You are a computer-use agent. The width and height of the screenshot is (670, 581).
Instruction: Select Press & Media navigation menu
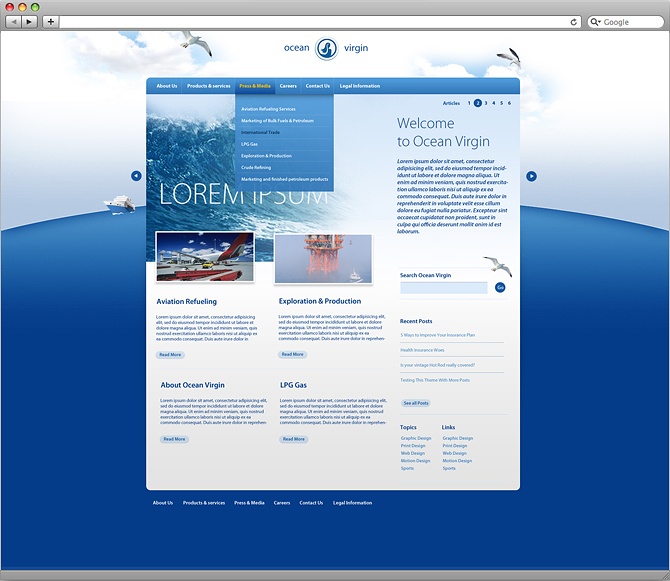pyautogui.click(x=255, y=86)
